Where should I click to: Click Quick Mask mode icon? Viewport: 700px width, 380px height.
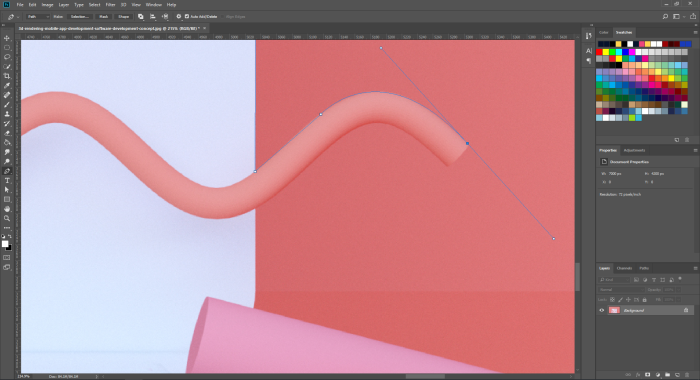pos(7,258)
